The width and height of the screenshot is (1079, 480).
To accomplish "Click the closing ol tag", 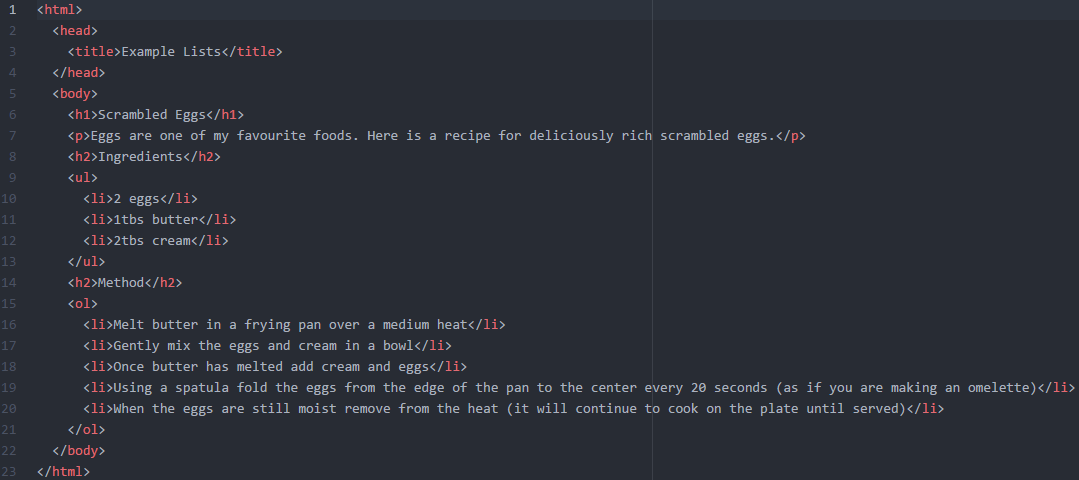I will 87,429.
